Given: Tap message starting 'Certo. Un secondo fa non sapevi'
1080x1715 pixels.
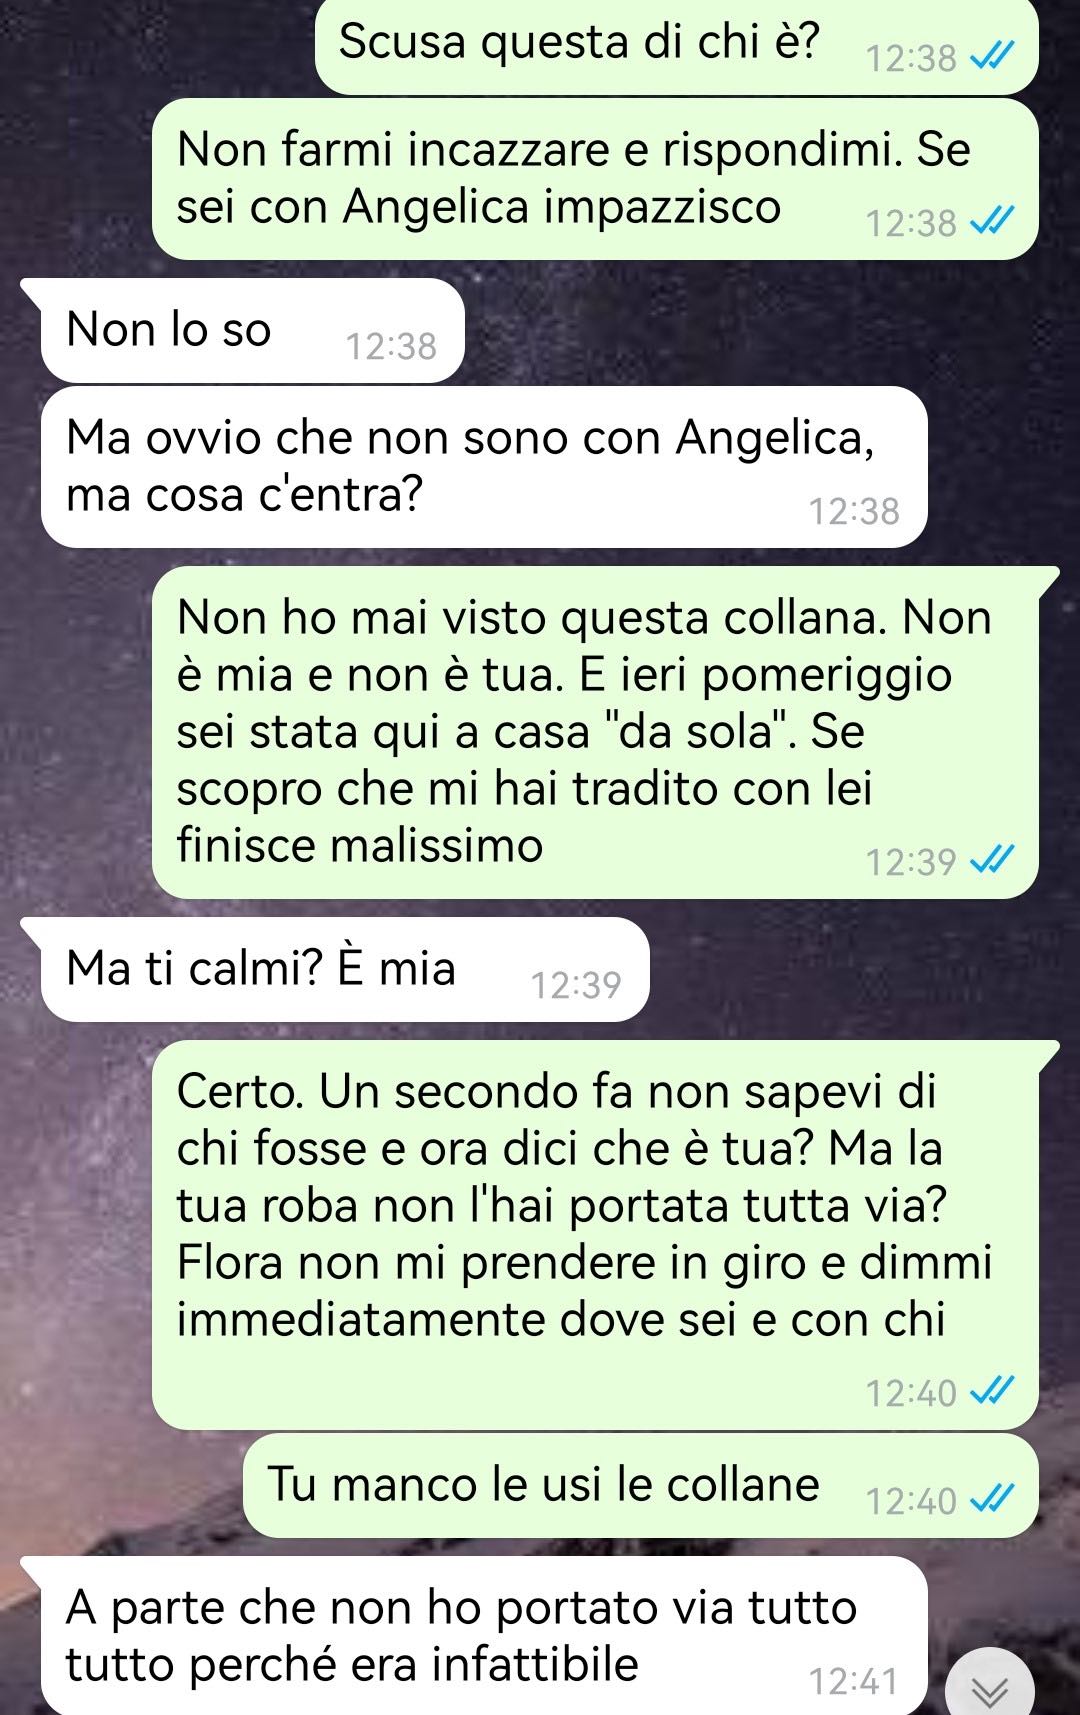Looking at the screenshot, I should click(x=595, y=1235).
